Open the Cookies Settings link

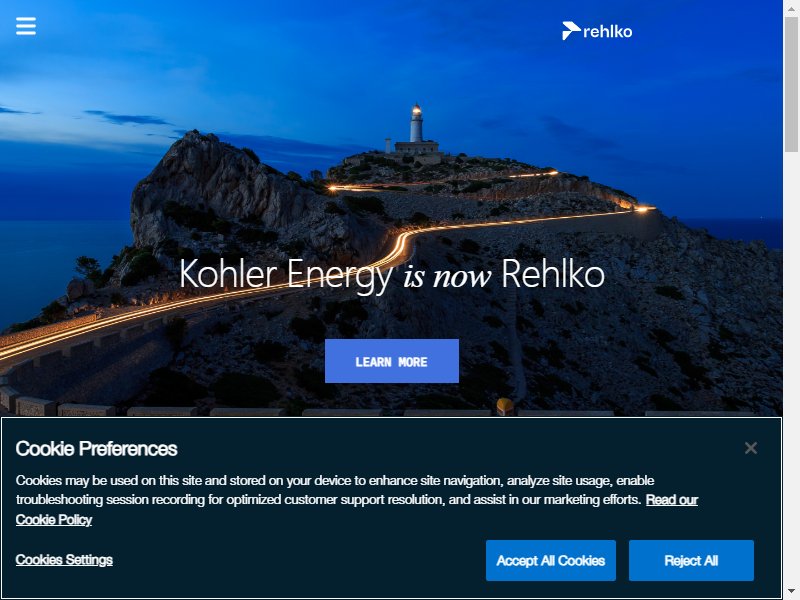click(64, 560)
